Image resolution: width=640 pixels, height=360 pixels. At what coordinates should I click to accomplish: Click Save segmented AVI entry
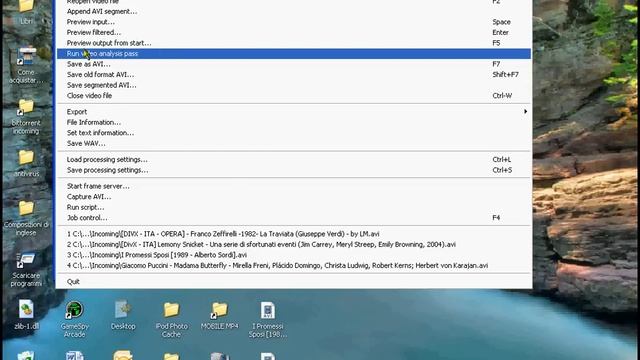point(294,86)
